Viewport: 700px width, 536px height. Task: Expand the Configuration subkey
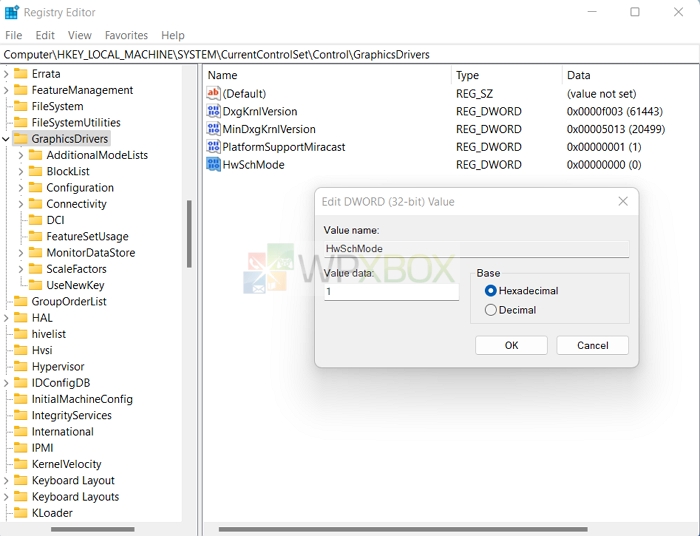(21, 187)
